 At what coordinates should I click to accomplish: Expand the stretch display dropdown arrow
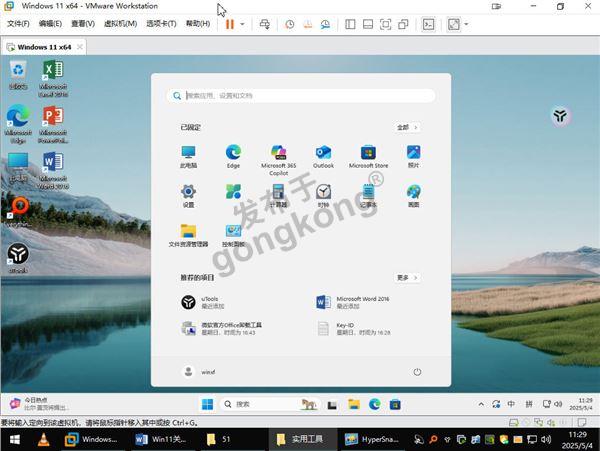click(x=466, y=24)
